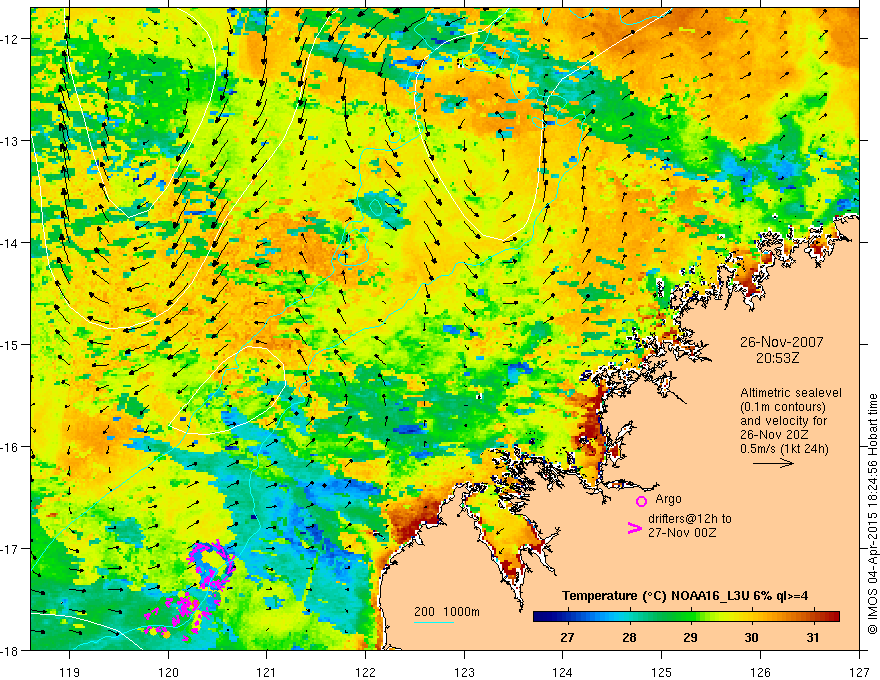Click the colorbar tick label 30
The width and height of the screenshot is (880, 680).
pyautogui.click(x=751, y=637)
